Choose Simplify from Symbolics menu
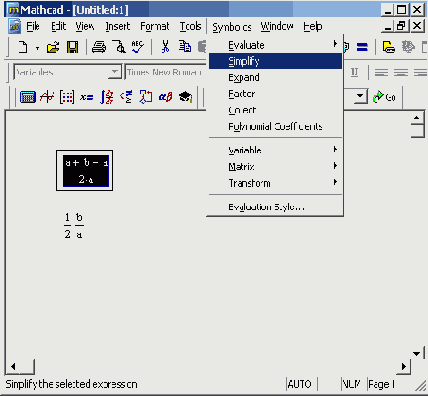The height and width of the screenshot is (396, 428). click(x=275, y=61)
